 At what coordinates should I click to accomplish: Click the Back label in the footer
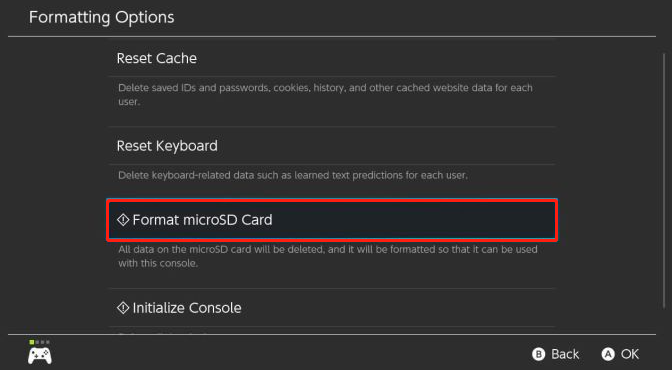point(565,354)
